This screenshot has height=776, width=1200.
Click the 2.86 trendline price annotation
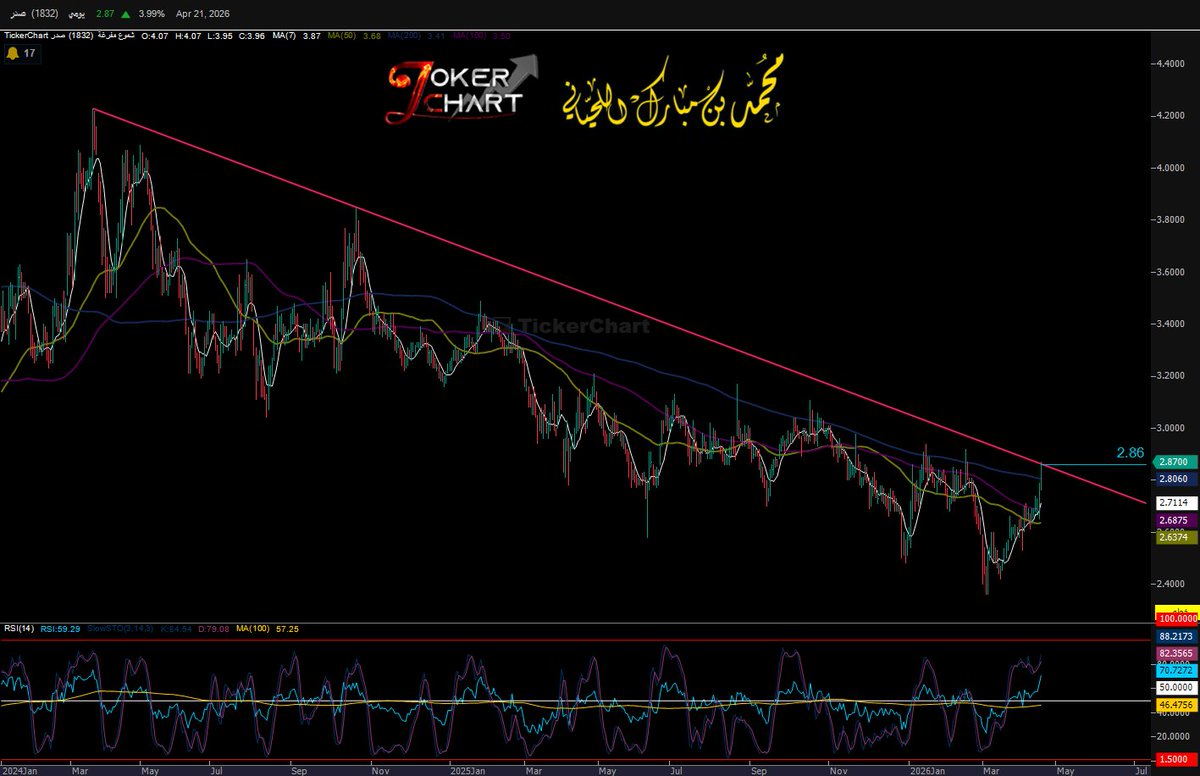pos(1129,453)
